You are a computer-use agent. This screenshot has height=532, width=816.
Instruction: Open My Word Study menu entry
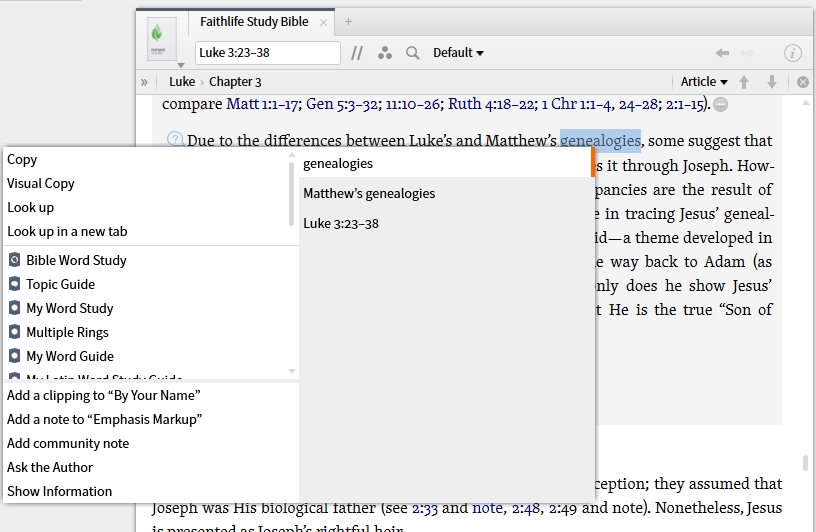tap(70, 308)
